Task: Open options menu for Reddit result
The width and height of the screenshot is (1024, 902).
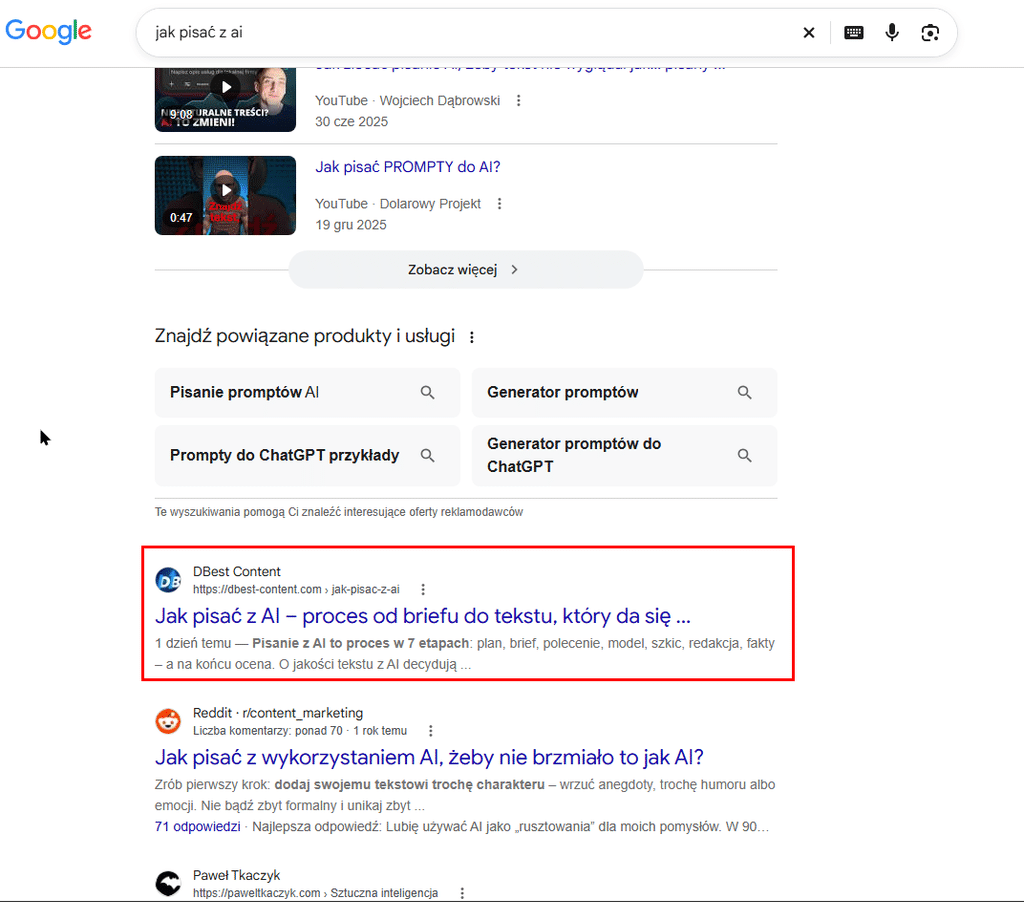Action: tap(430, 731)
